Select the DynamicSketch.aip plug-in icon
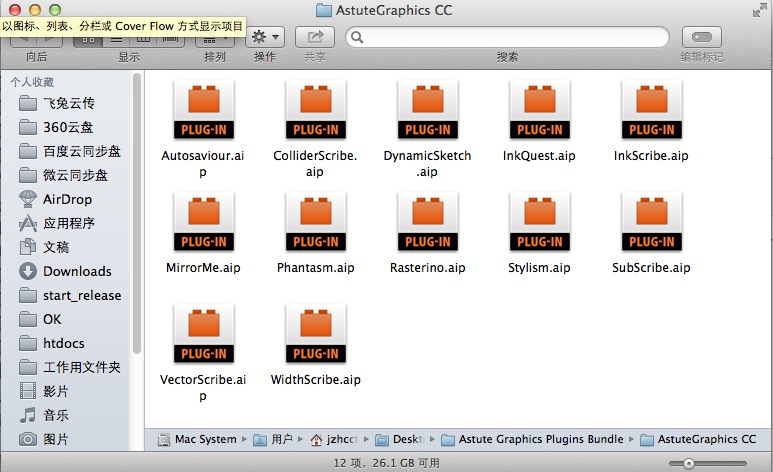This screenshot has height=472, width=773. tap(427, 109)
